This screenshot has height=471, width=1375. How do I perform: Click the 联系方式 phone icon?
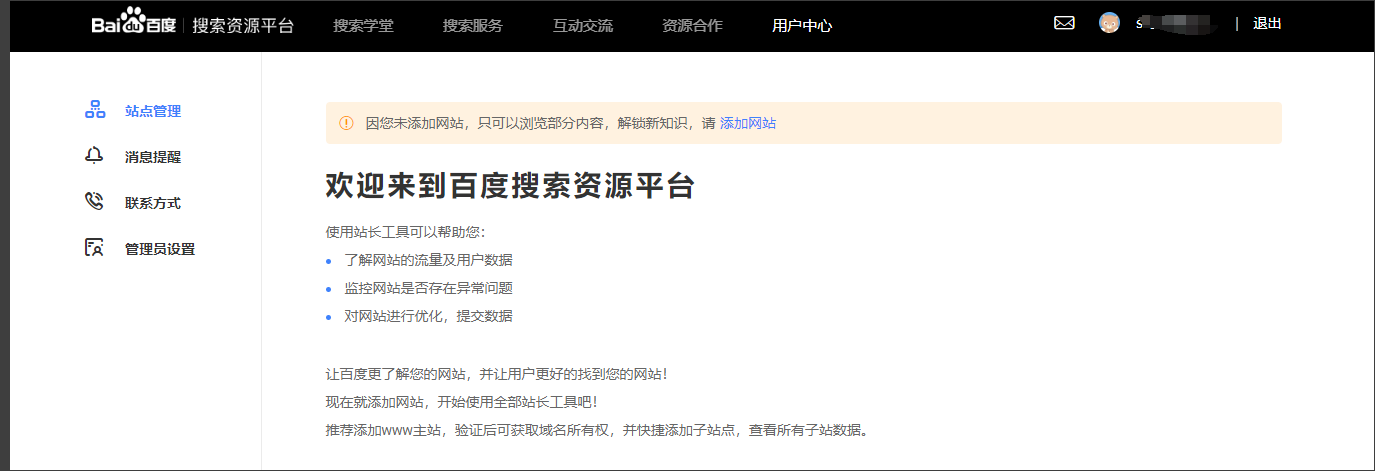tap(95, 202)
